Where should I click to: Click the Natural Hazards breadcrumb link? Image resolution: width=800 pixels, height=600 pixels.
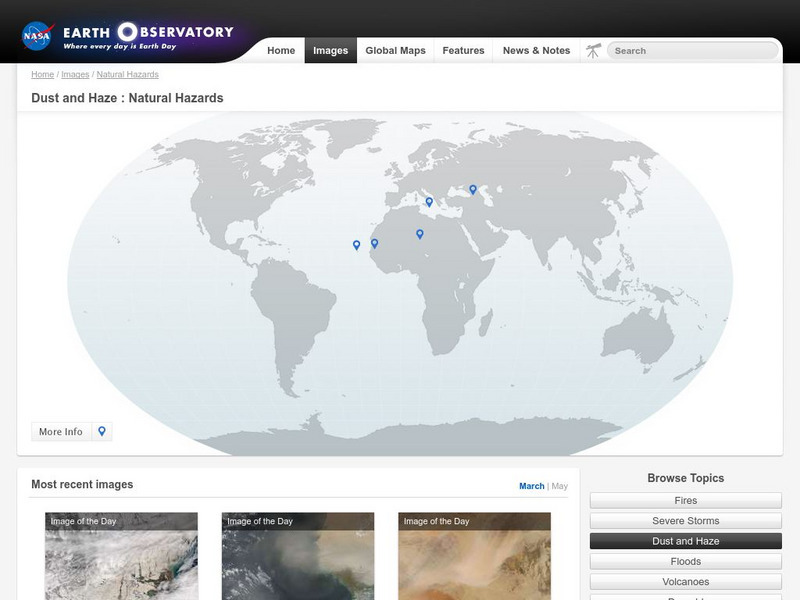click(x=127, y=75)
